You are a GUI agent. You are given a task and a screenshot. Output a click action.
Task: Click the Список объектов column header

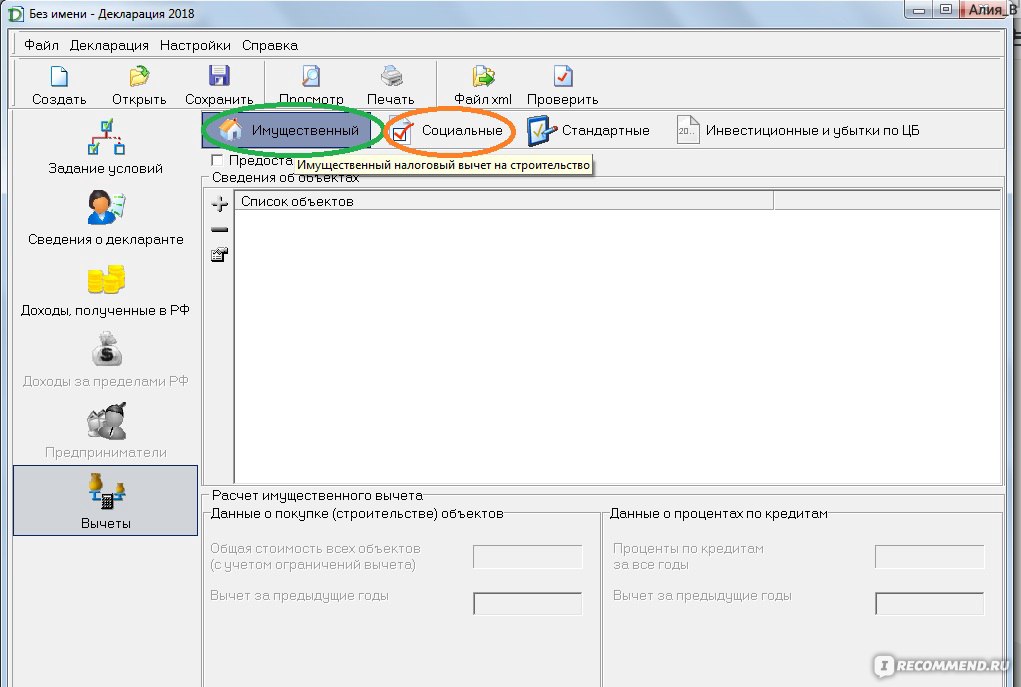(504, 201)
